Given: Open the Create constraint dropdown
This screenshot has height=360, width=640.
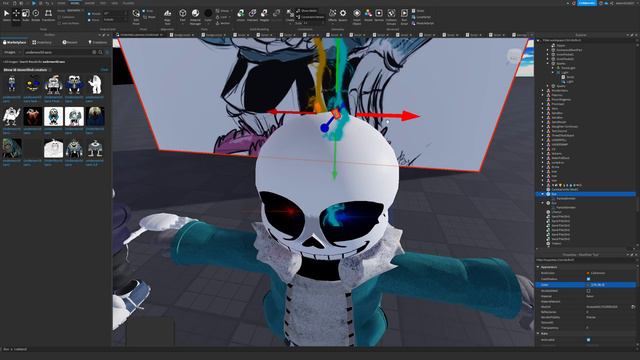Looking at the screenshot, I should click(x=290, y=17).
